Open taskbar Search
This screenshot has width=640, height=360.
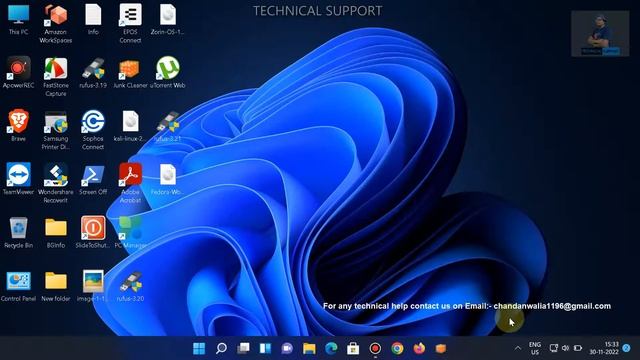pyautogui.click(x=221, y=348)
